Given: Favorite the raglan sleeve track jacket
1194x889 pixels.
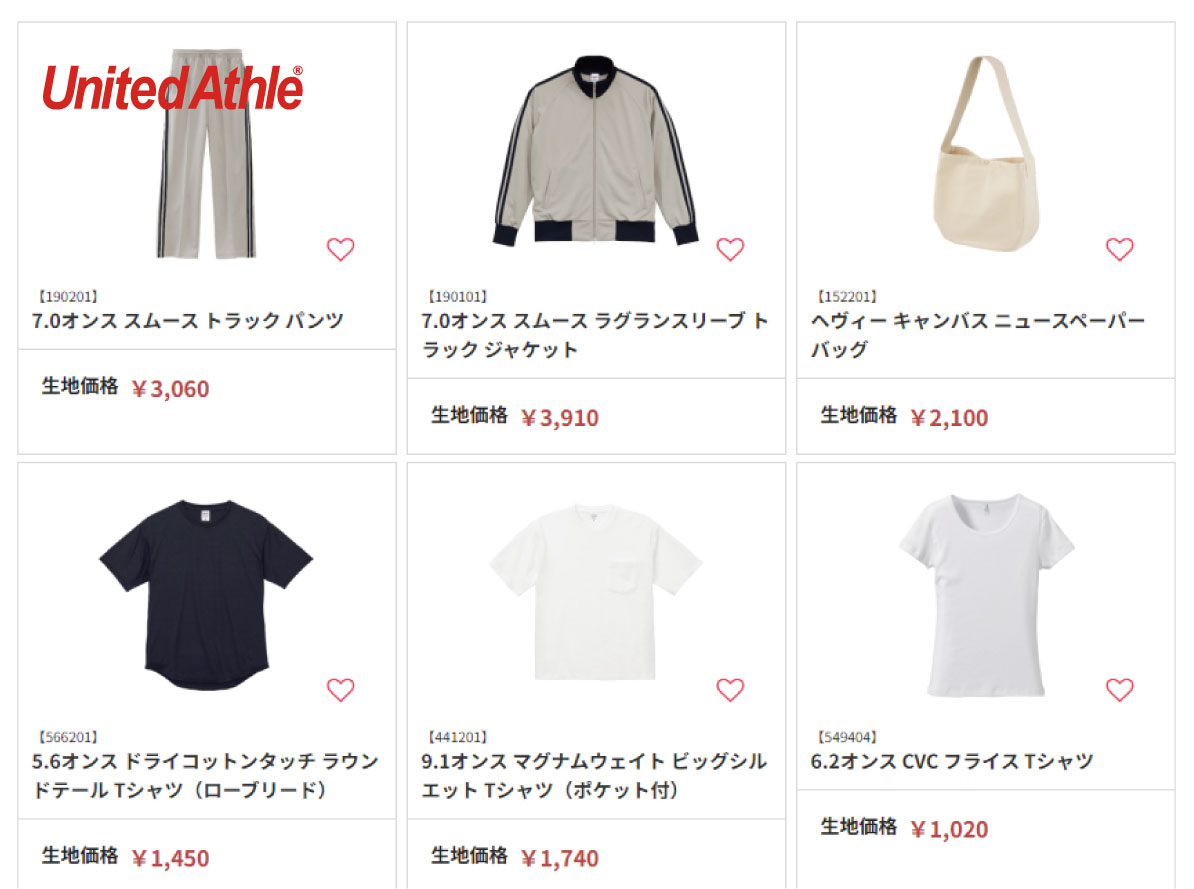Looking at the screenshot, I should (730, 249).
